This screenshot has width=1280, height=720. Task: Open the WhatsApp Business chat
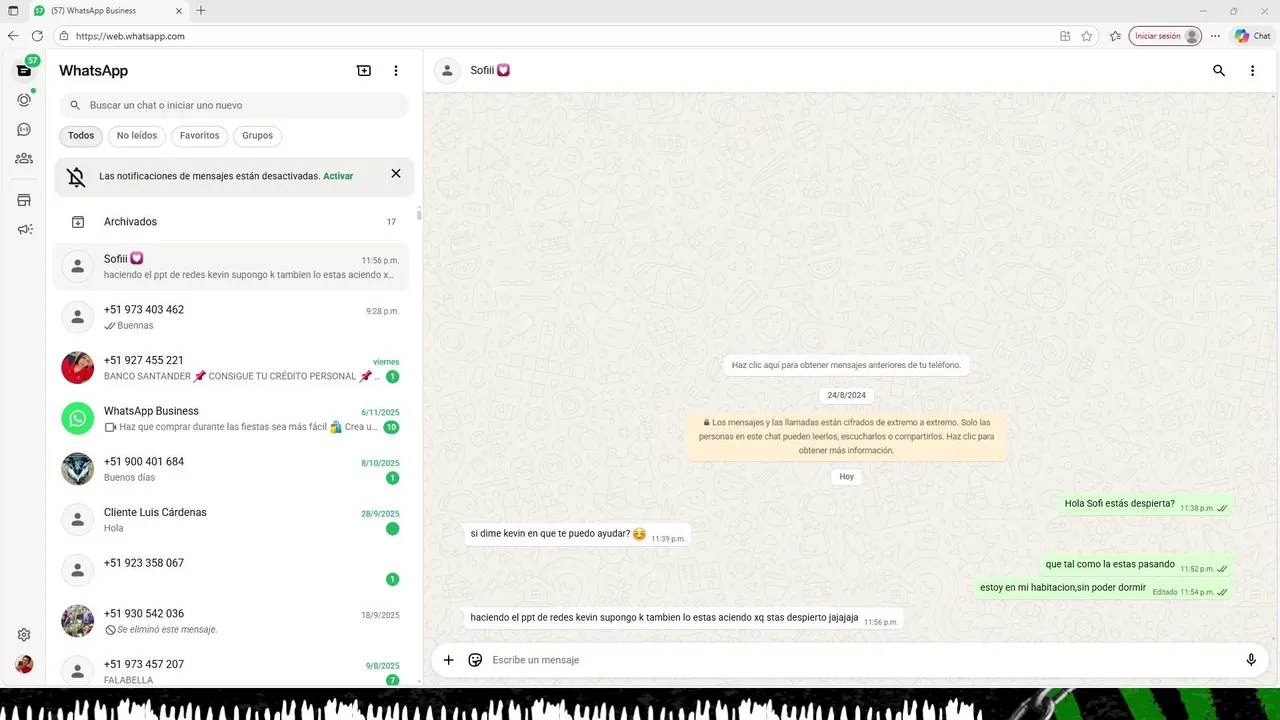click(x=231, y=418)
